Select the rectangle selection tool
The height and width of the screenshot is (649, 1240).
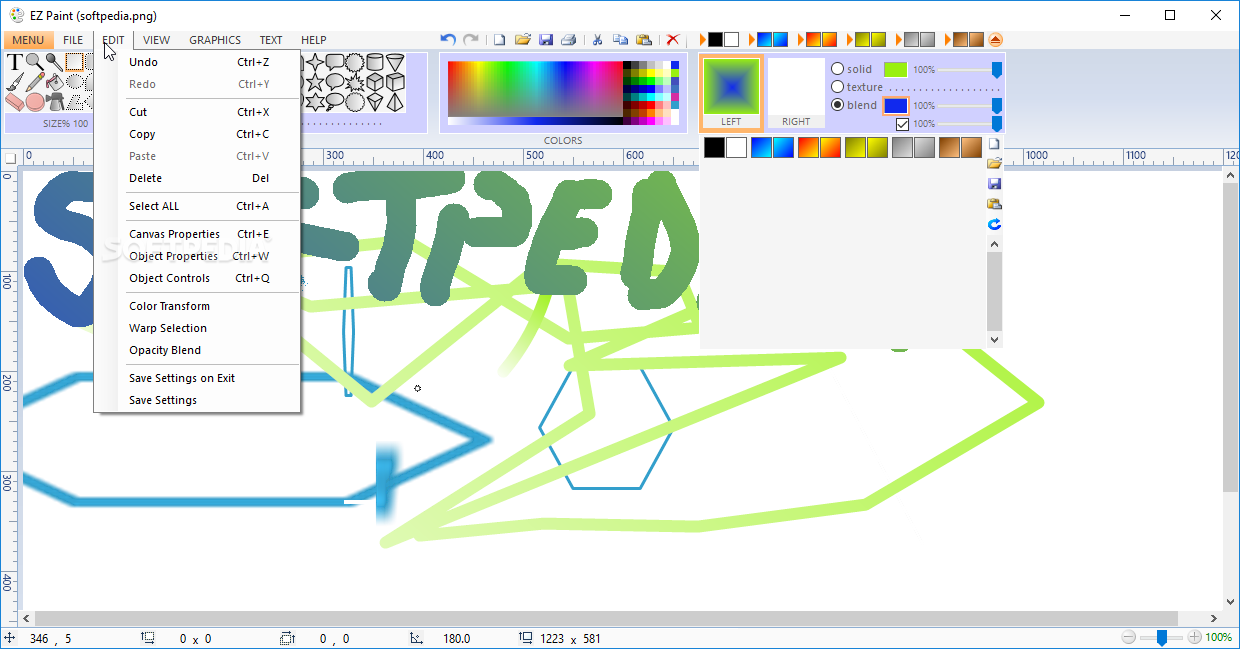(74, 62)
